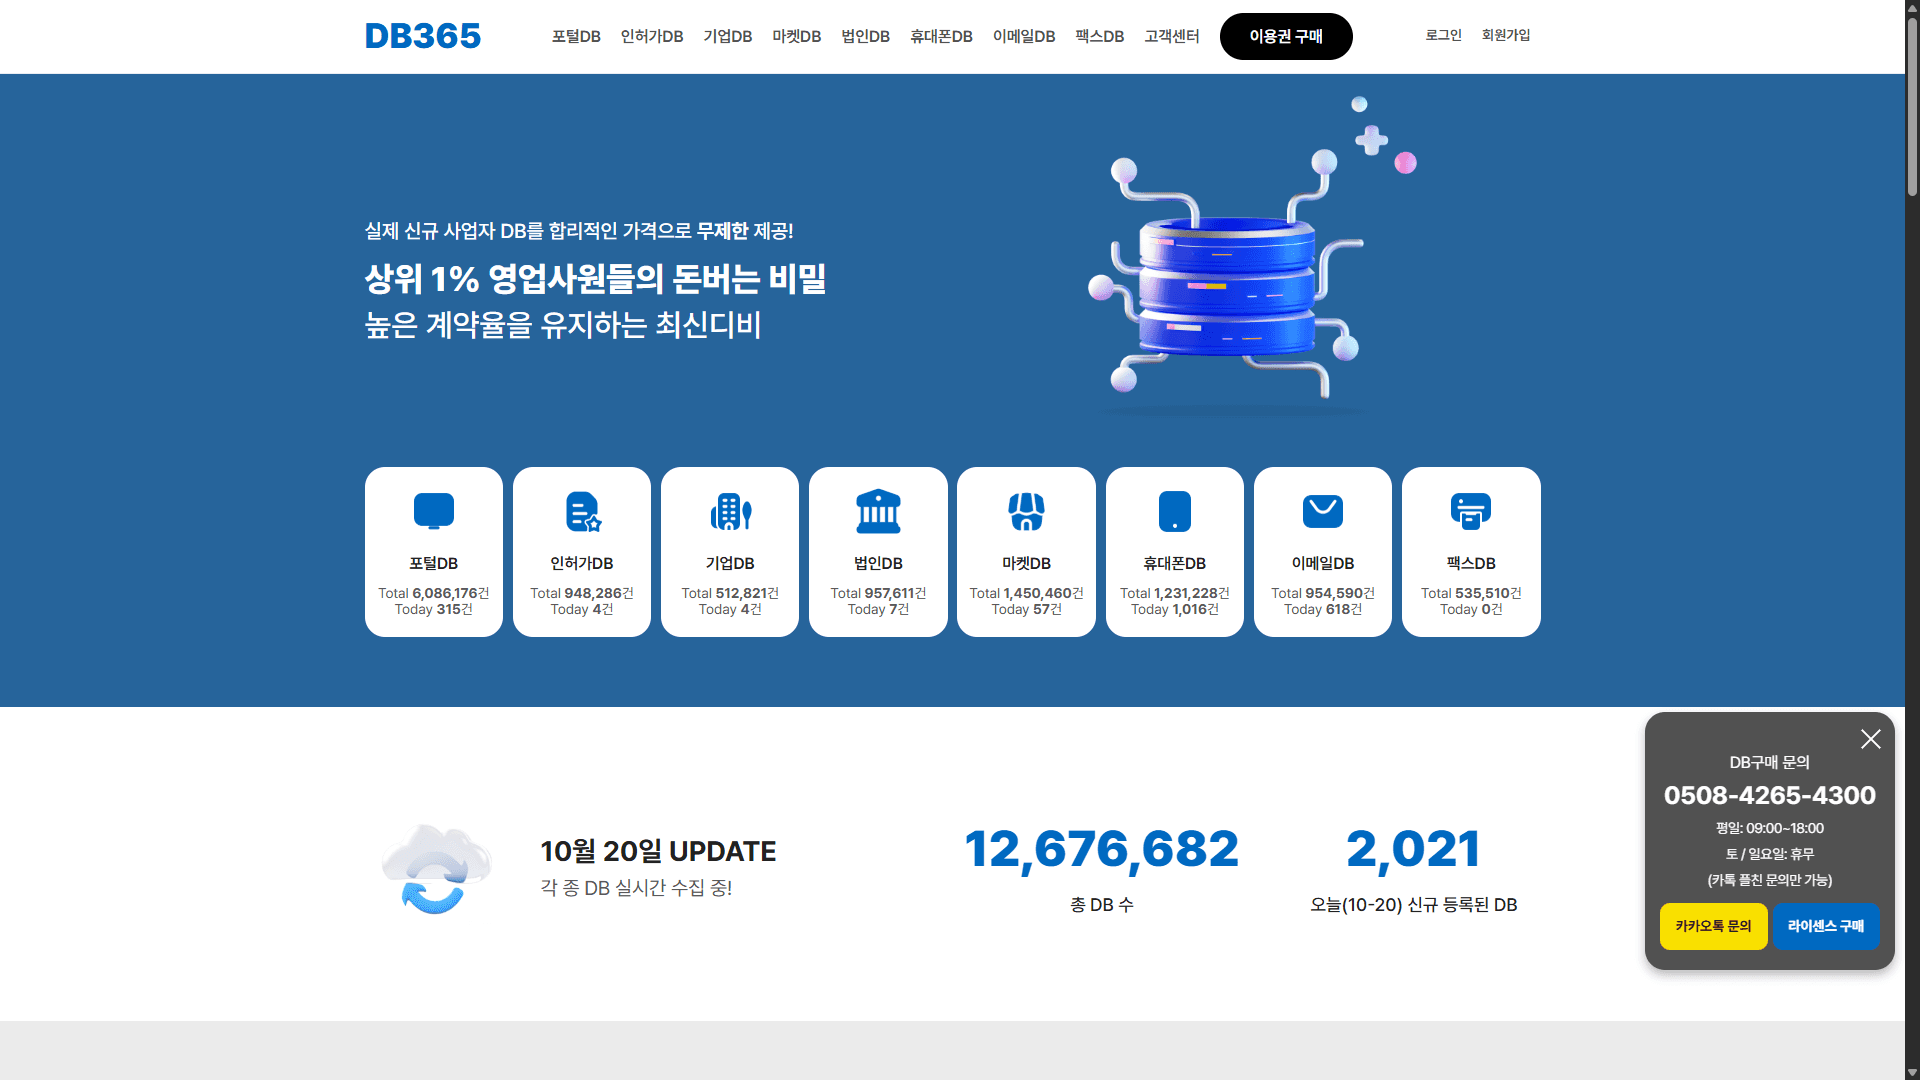1920x1080 pixels.
Task: Click the 포털DB monitor icon
Action: click(434, 511)
